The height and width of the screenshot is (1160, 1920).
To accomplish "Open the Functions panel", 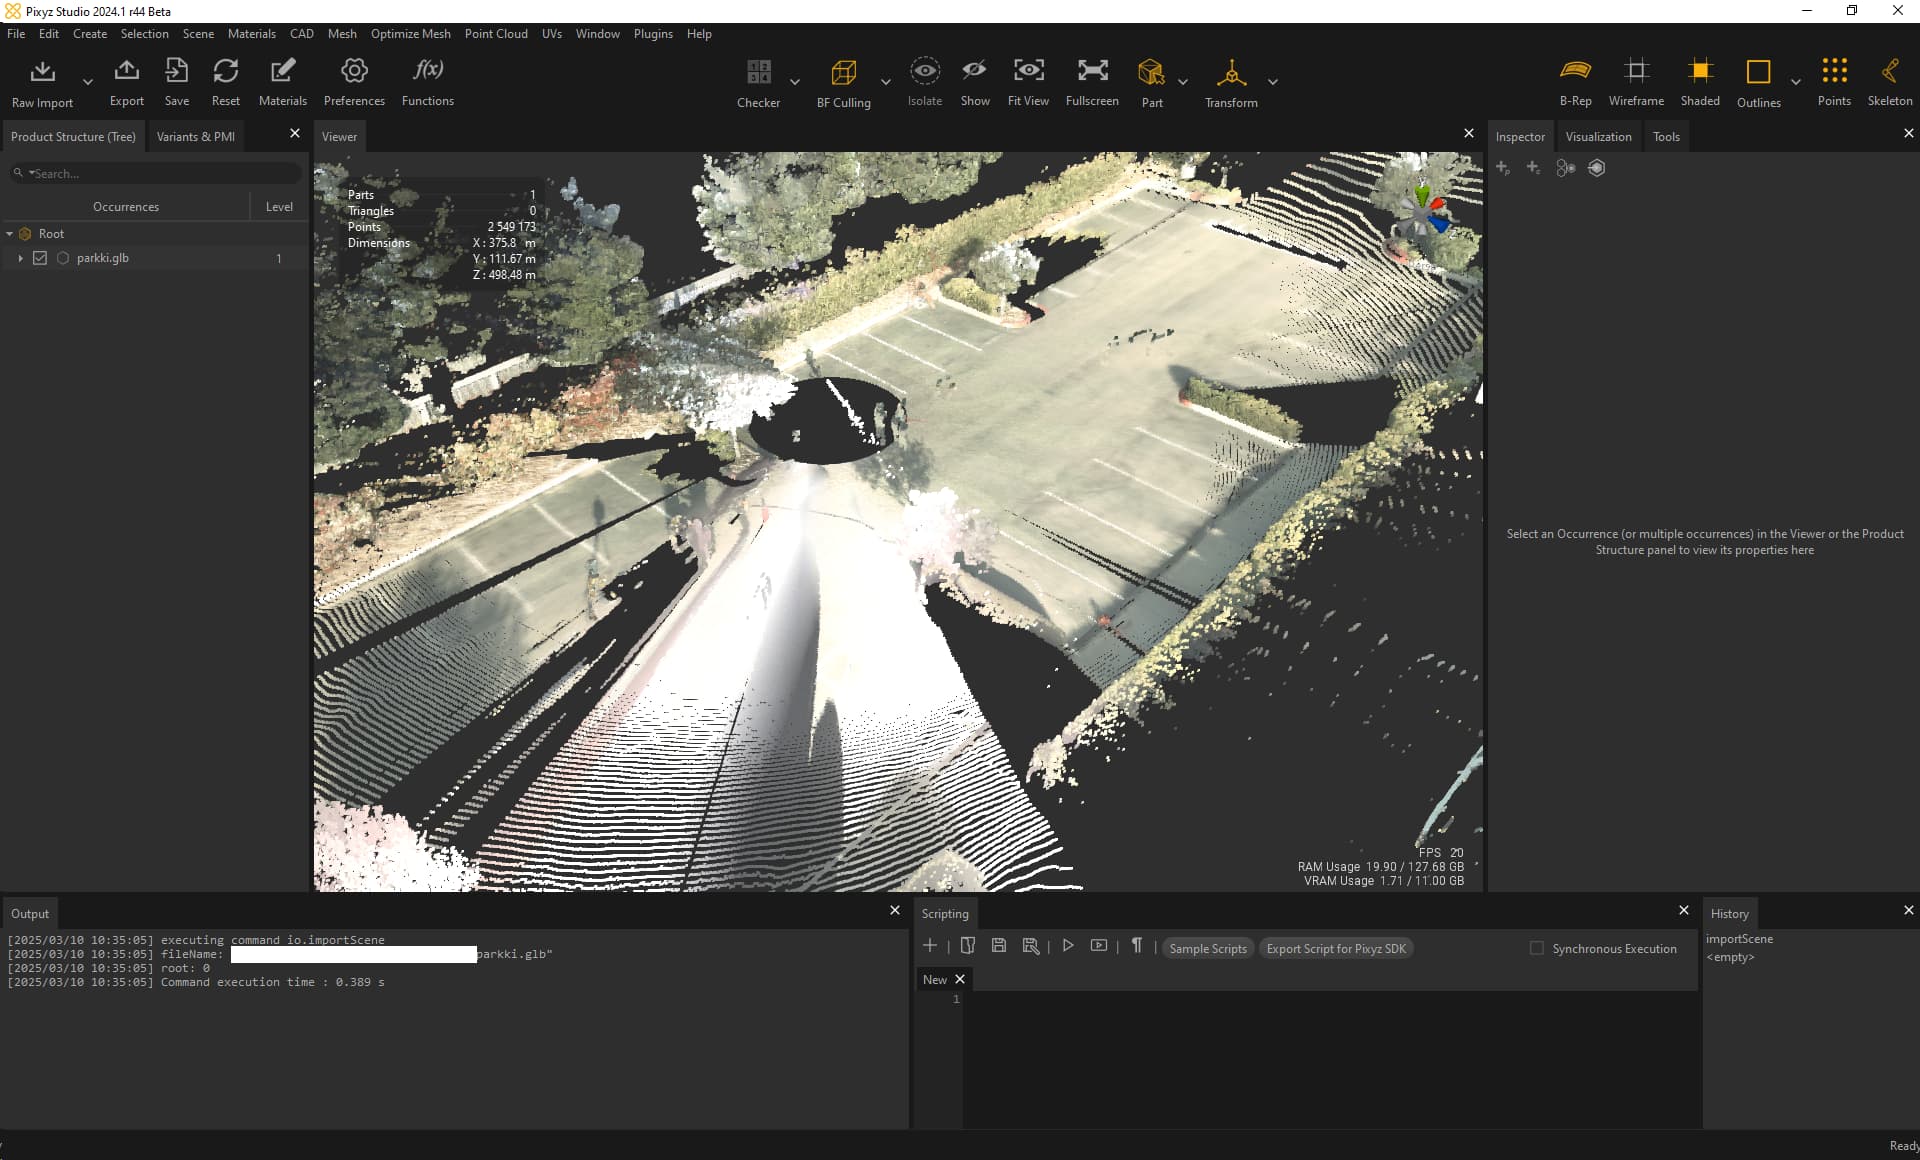I will [x=427, y=80].
